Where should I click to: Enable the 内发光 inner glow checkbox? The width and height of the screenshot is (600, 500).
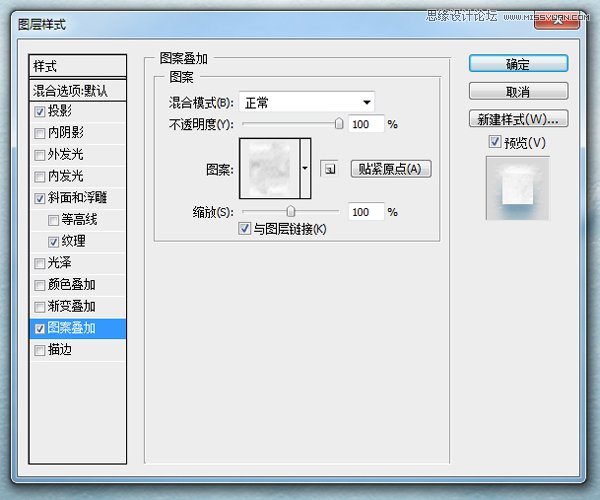pyautogui.click(x=40, y=177)
